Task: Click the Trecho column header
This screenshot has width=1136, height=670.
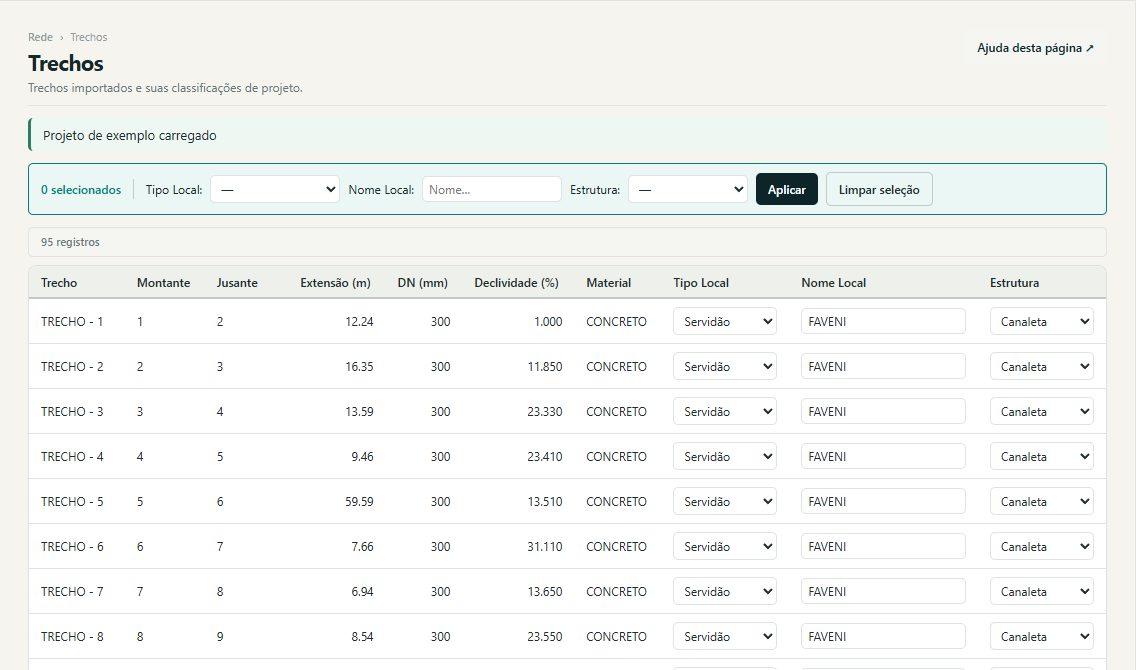Action: [59, 282]
